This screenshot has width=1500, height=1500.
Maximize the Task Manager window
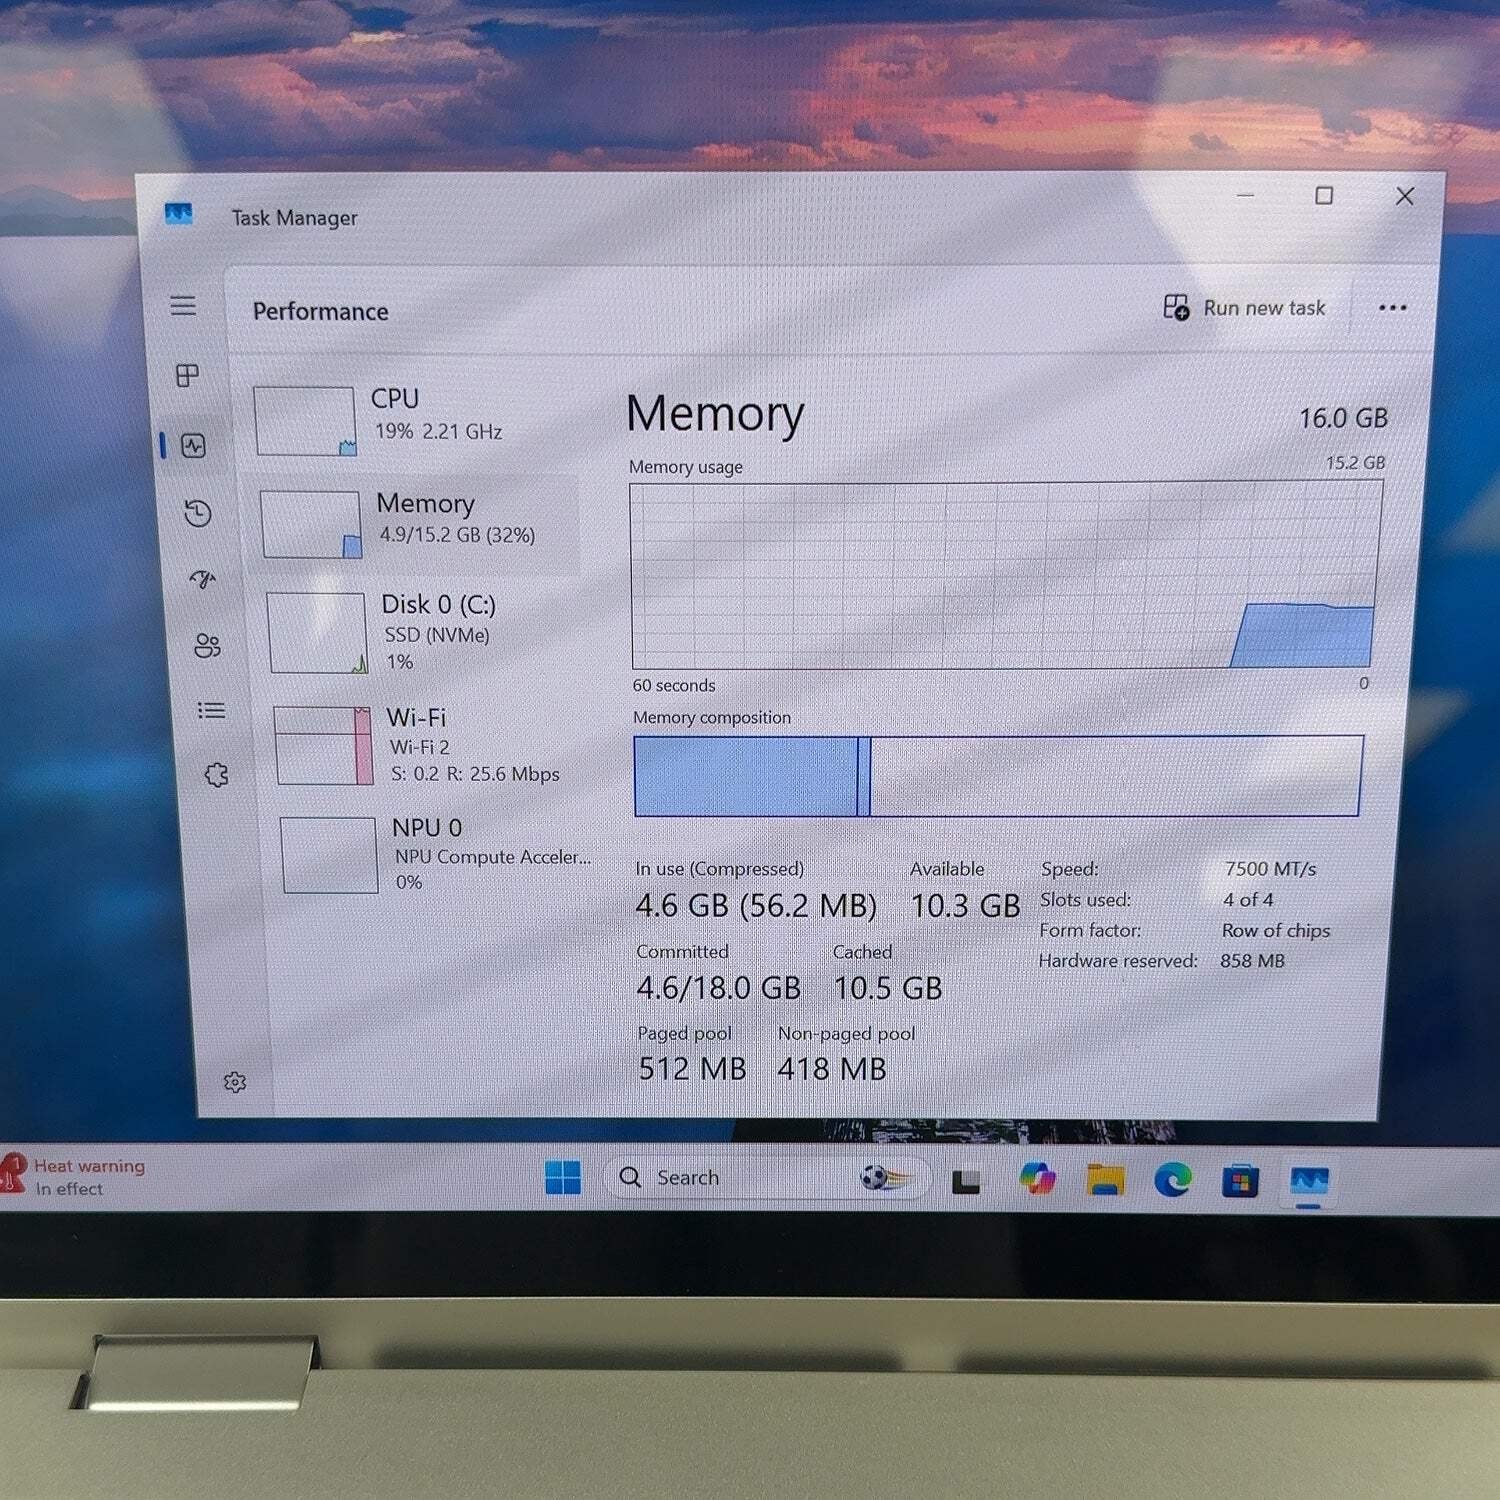1324,196
